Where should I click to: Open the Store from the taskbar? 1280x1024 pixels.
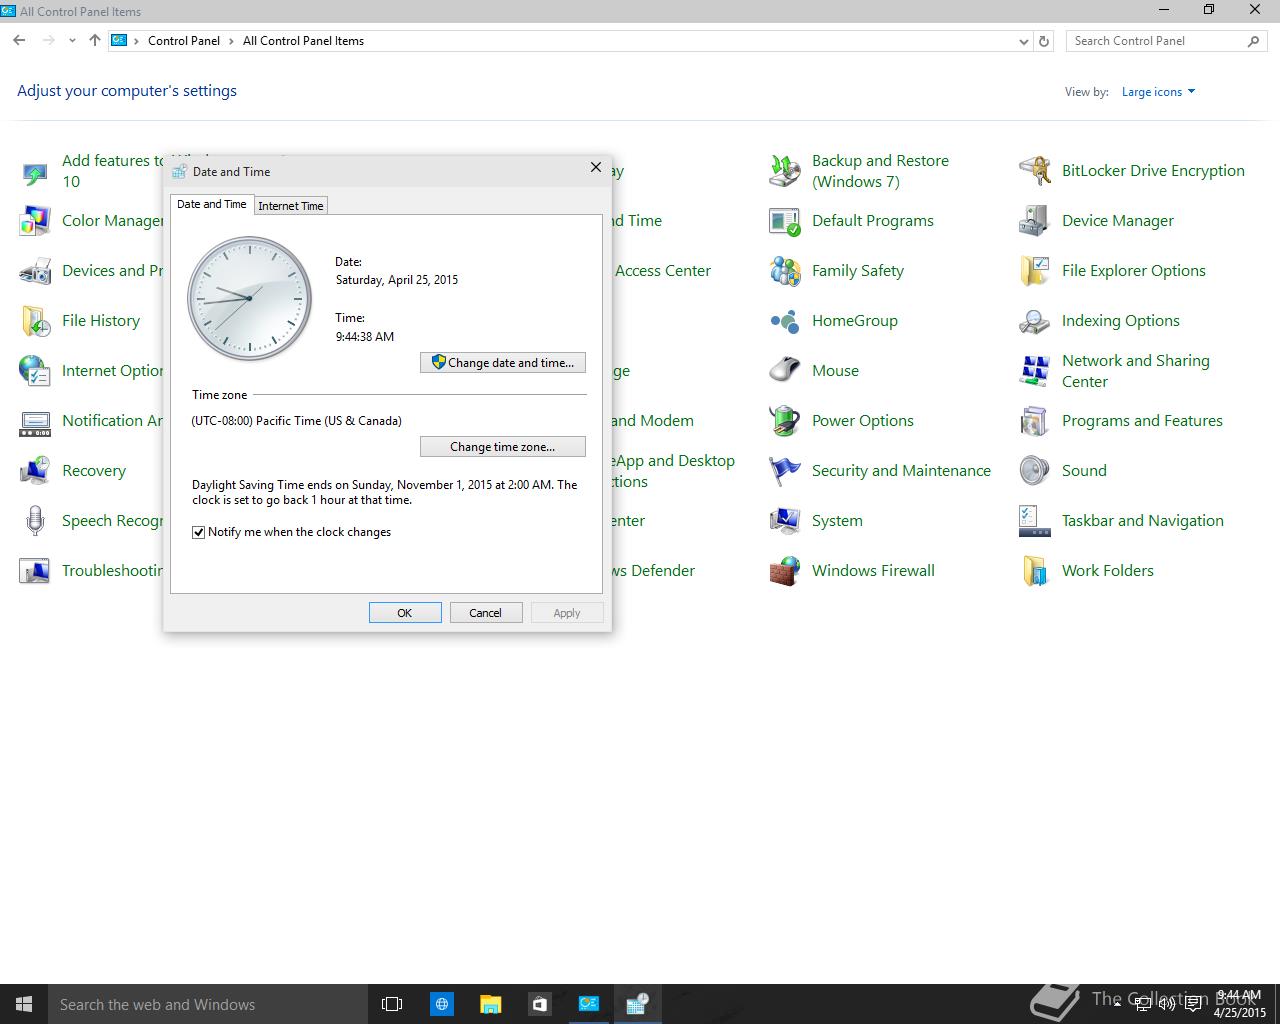coord(540,1004)
